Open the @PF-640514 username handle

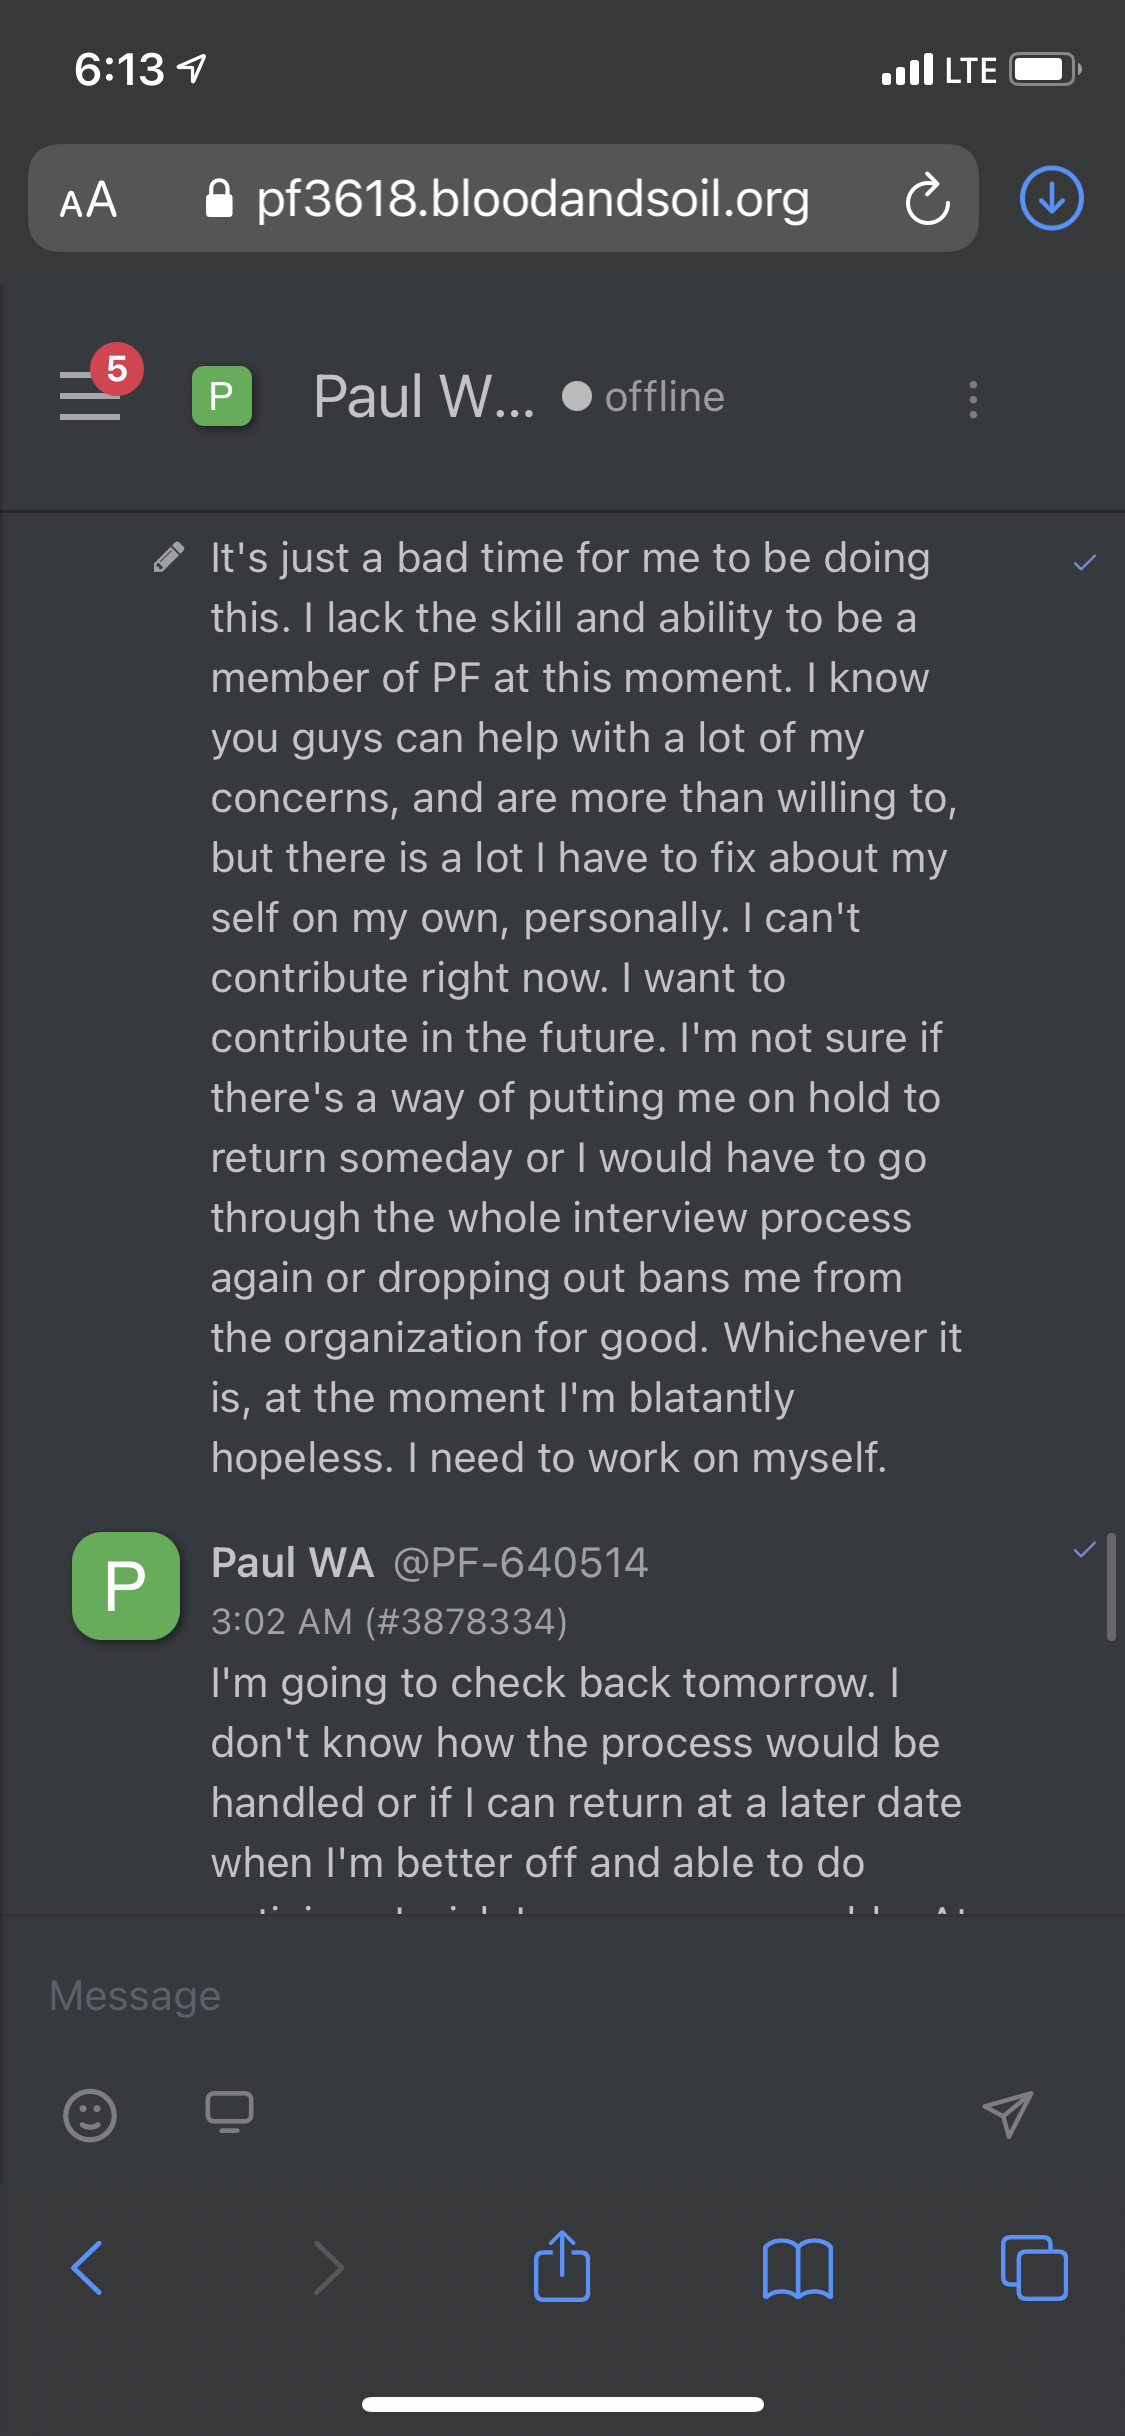point(521,1563)
